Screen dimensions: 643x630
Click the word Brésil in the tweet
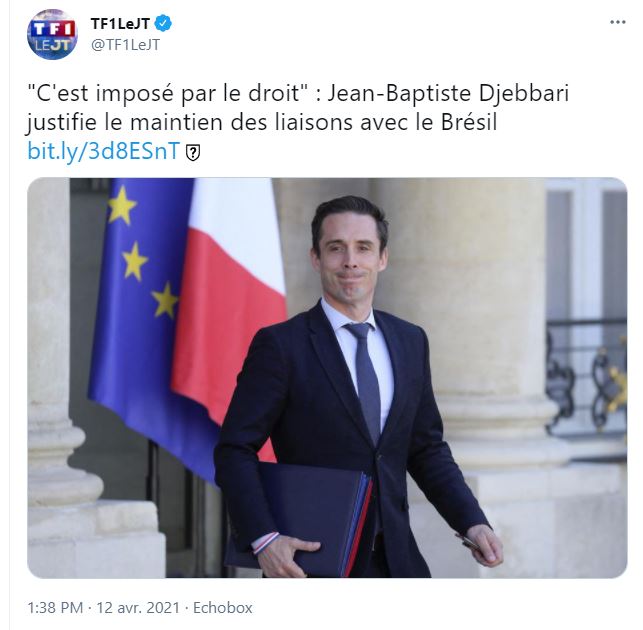tap(469, 122)
